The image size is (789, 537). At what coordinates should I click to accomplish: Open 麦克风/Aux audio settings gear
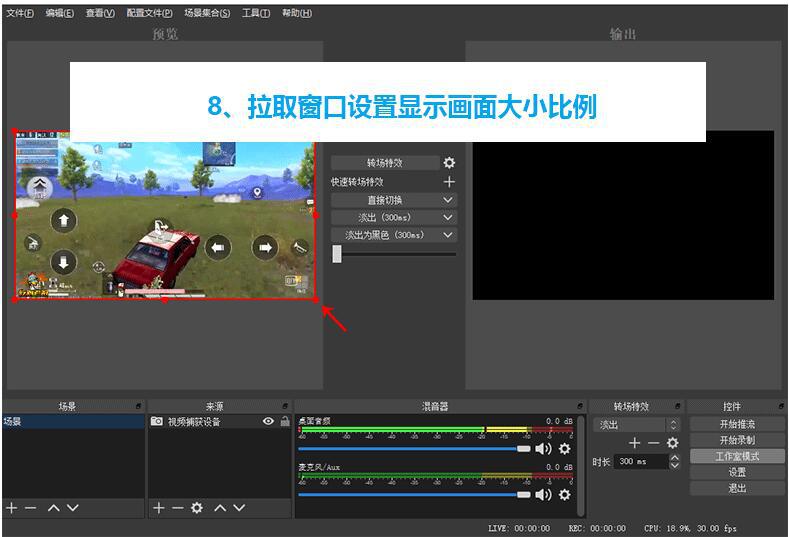click(x=565, y=495)
